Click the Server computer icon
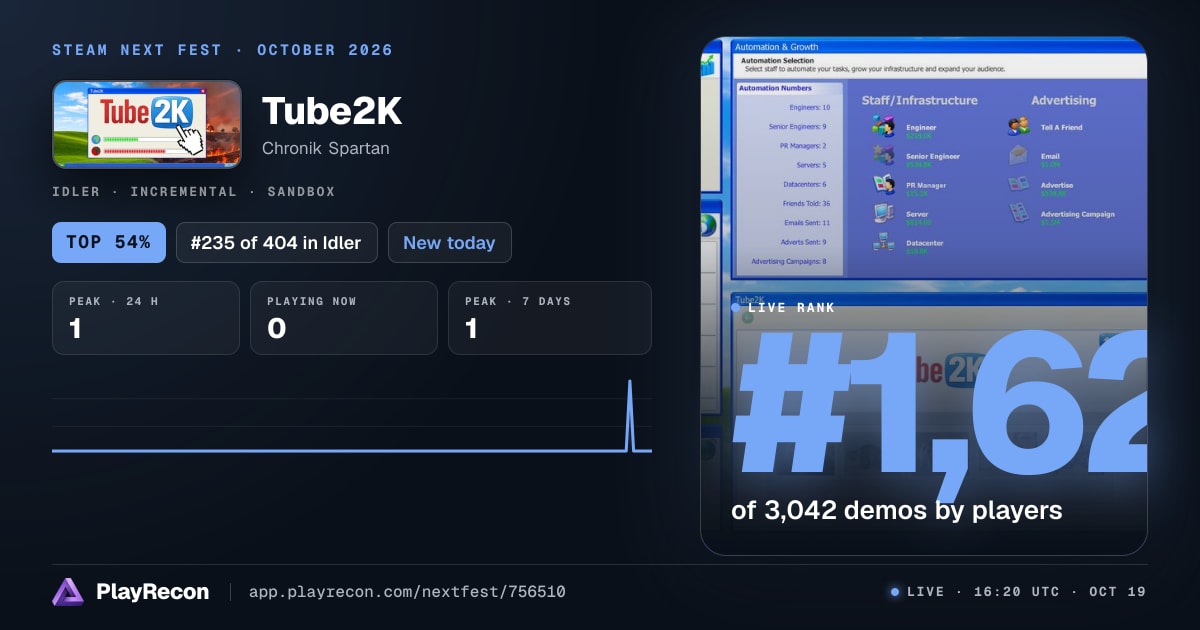This screenshot has height=630, width=1200. (x=883, y=213)
